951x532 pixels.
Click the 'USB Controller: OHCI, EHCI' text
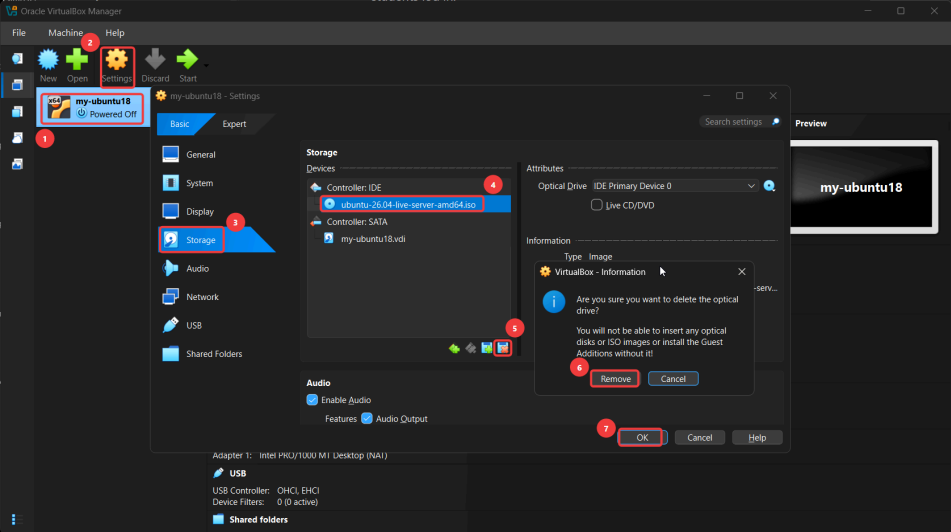tap(266, 491)
